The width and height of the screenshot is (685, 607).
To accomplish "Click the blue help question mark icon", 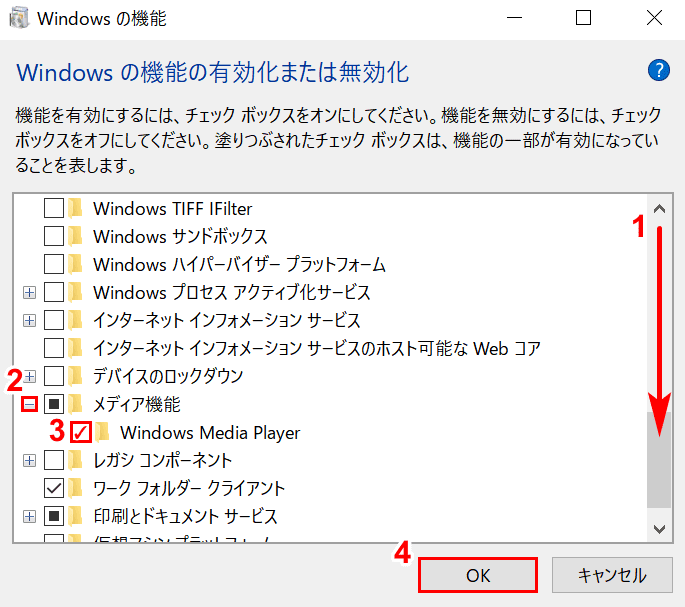I will 659,70.
